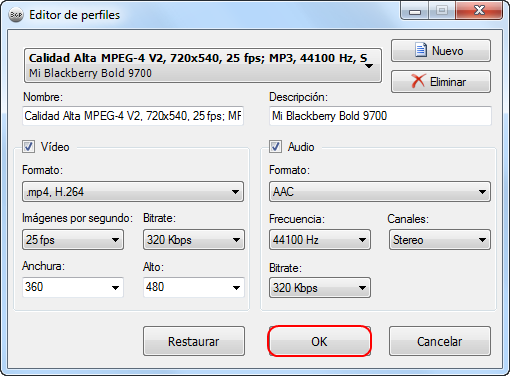This screenshot has width=510, height=376.
Task: Click the Nuevo document icon
Action: point(421,50)
